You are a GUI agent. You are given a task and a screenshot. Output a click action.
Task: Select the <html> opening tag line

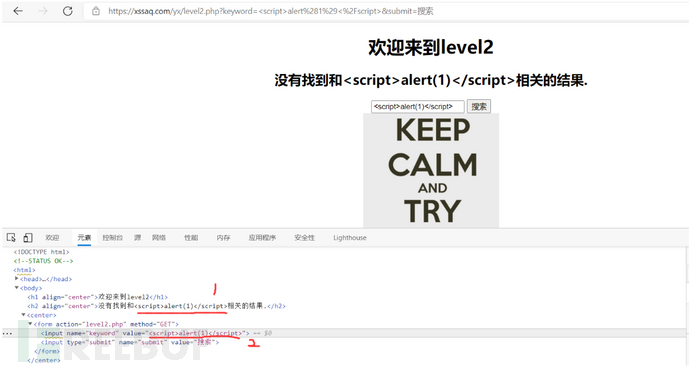(24, 270)
